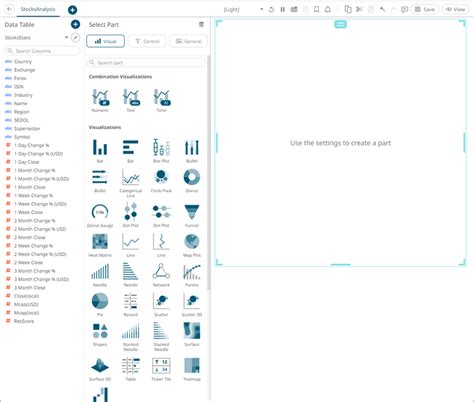This screenshot has height=402, width=474.
Task: Switch to the Control part tab
Action: click(x=147, y=41)
